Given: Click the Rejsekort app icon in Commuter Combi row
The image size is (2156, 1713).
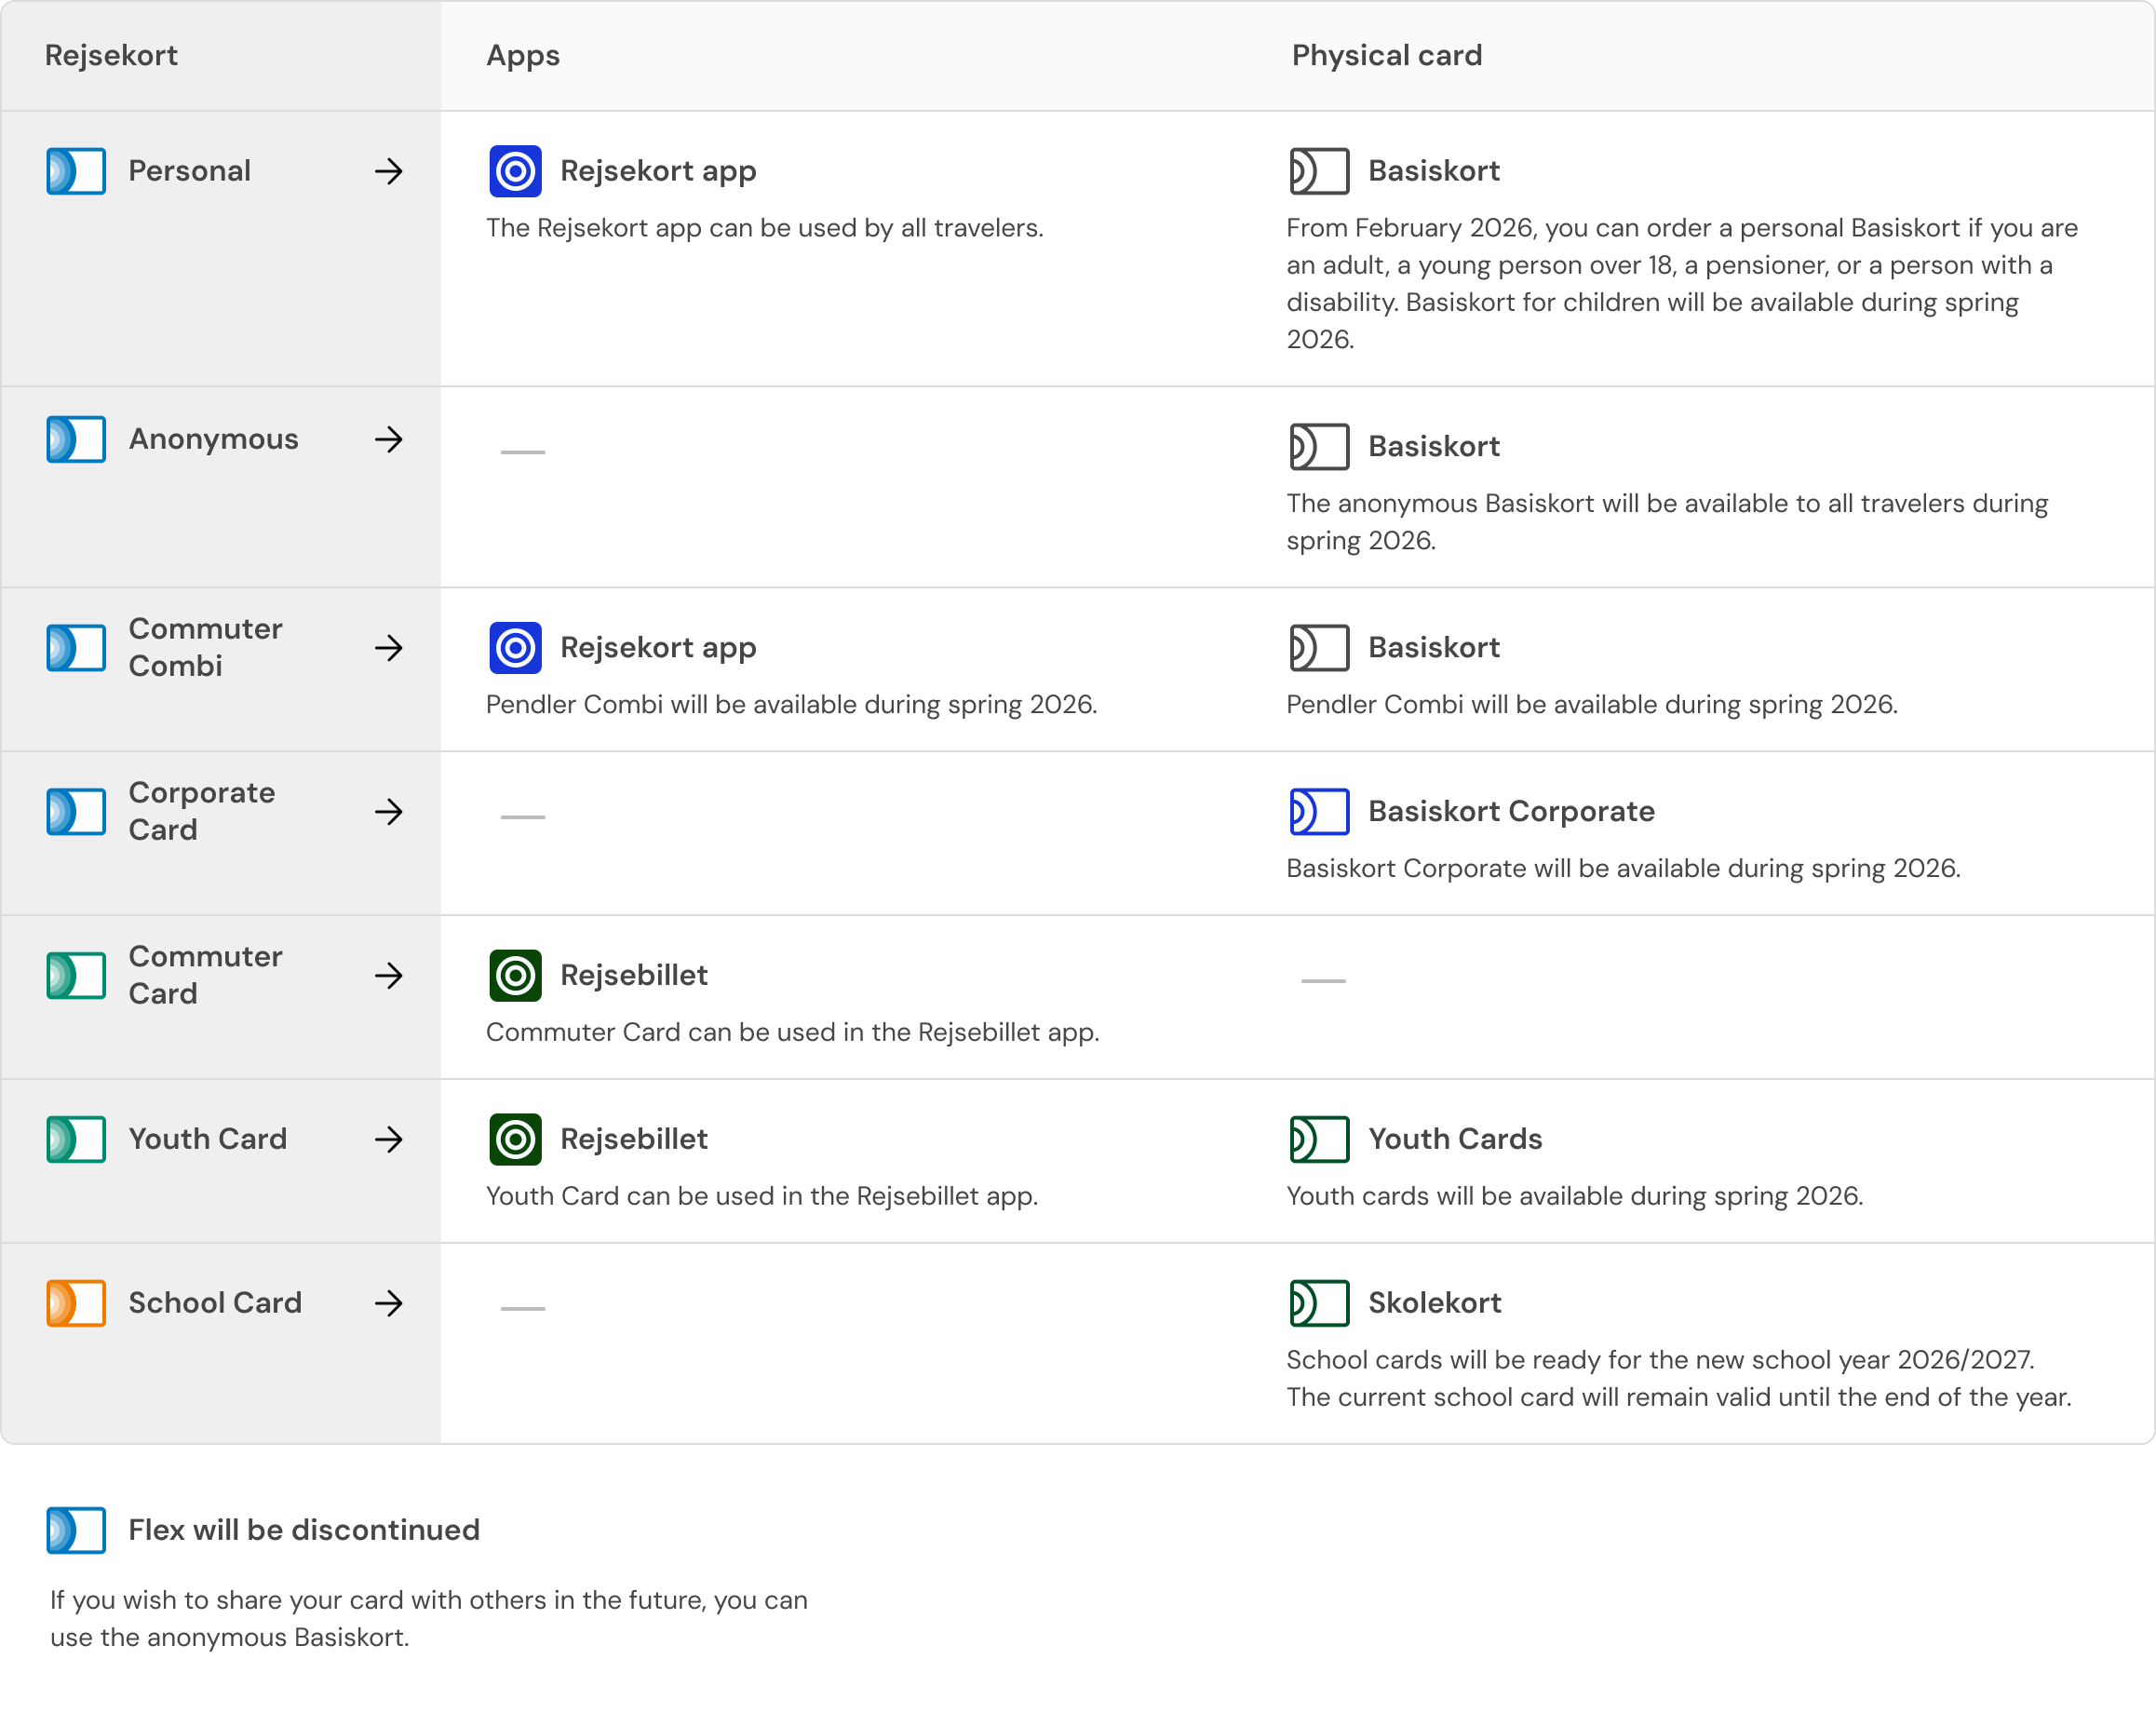Looking at the screenshot, I should click(x=515, y=647).
